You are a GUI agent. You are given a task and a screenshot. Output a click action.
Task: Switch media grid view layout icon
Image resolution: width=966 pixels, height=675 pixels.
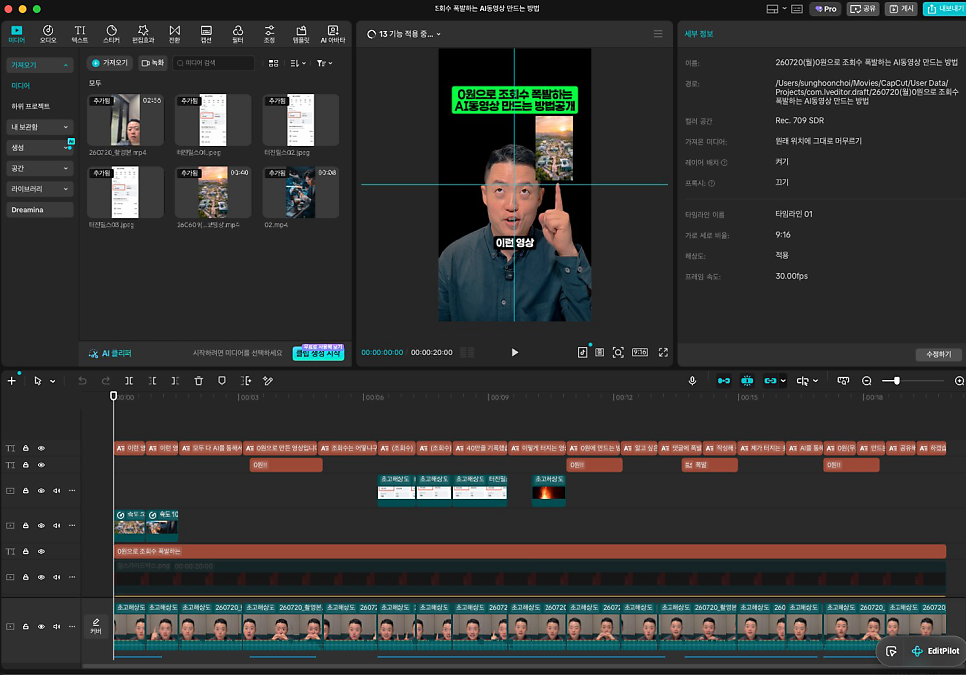[274, 63]
